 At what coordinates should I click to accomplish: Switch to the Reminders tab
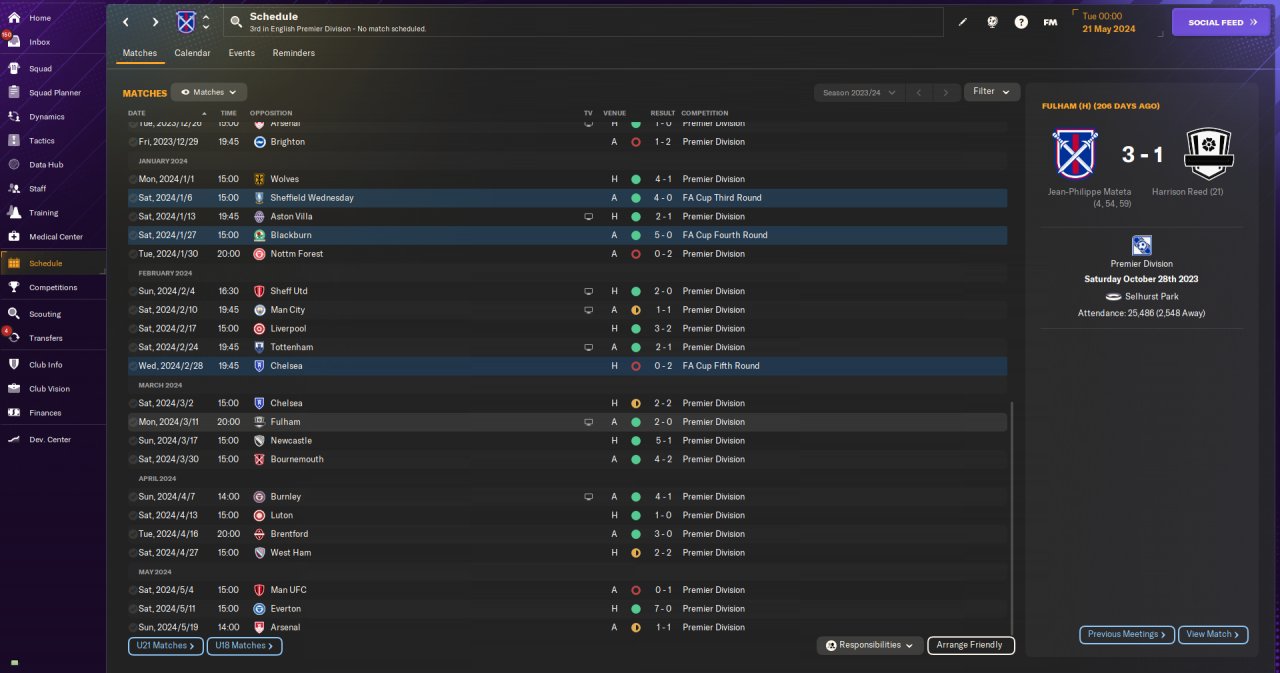pos(293,53)
